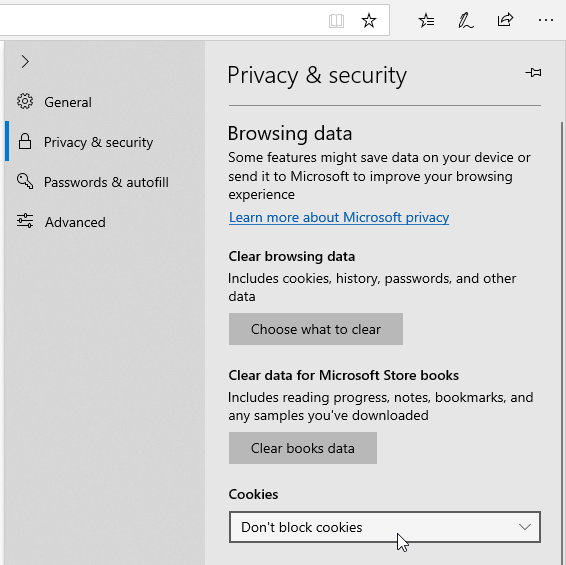Click the Share page icon
Screen dimensions: 566x565
click(x=505, y=20)
